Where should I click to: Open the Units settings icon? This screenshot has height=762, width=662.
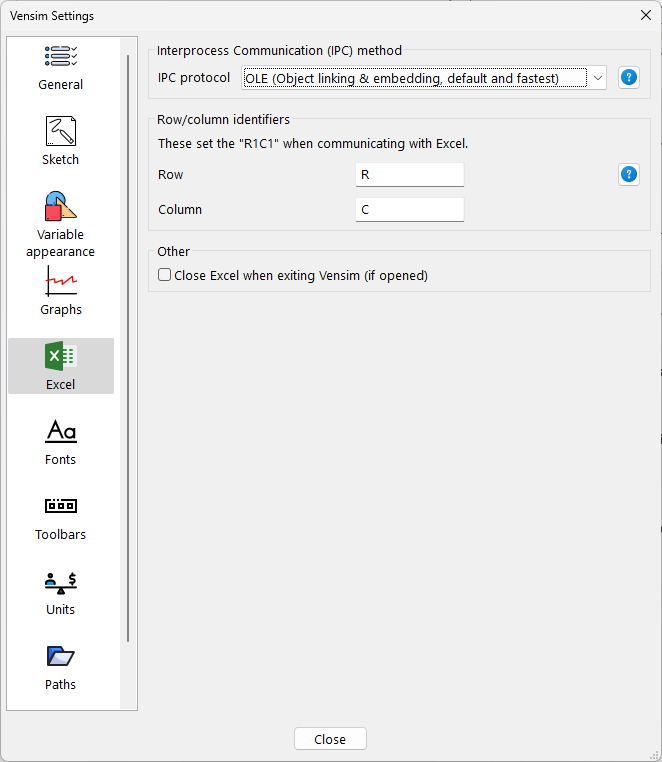click(x=61, y=582)
